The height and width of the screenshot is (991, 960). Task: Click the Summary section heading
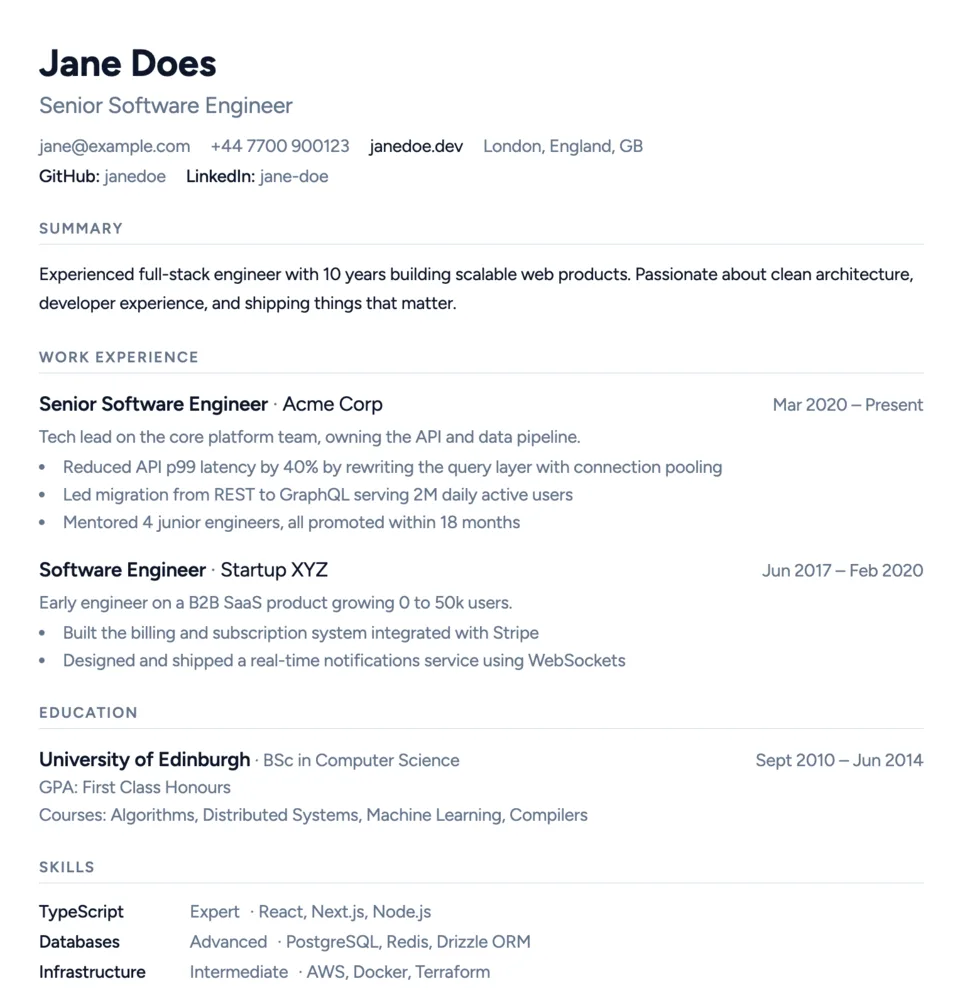(x=81, y=228)
